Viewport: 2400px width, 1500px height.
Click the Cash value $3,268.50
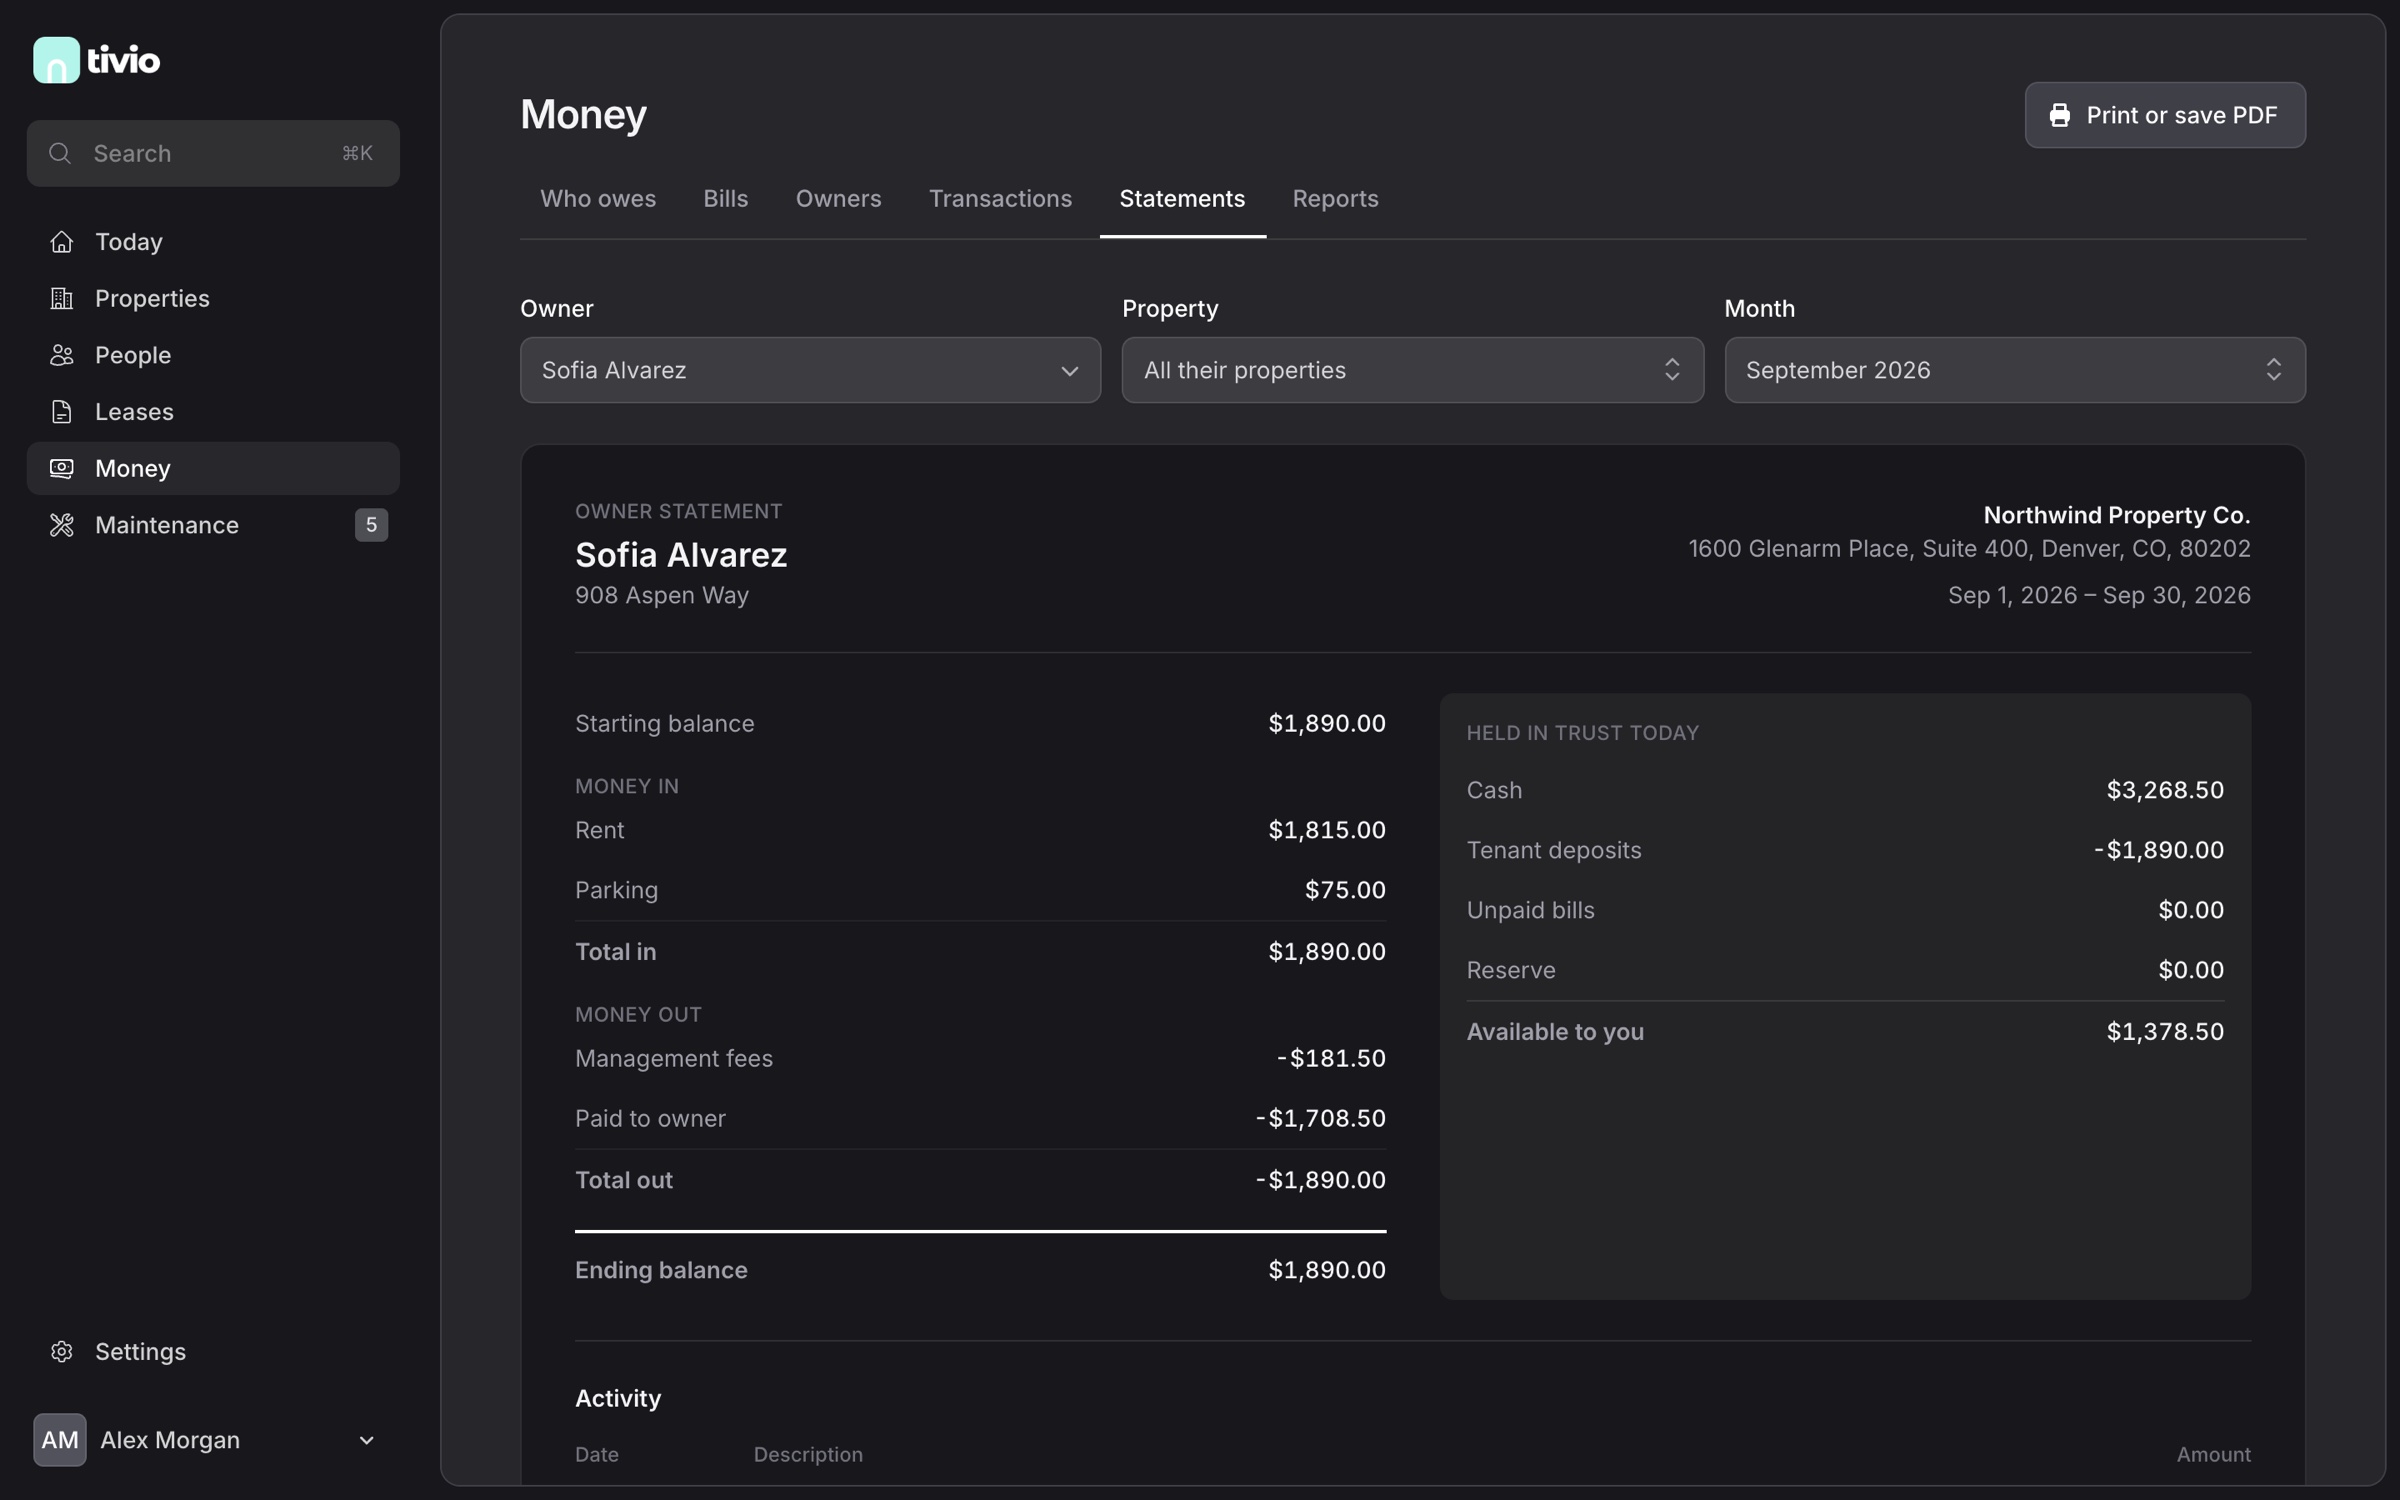[2165, 790]
